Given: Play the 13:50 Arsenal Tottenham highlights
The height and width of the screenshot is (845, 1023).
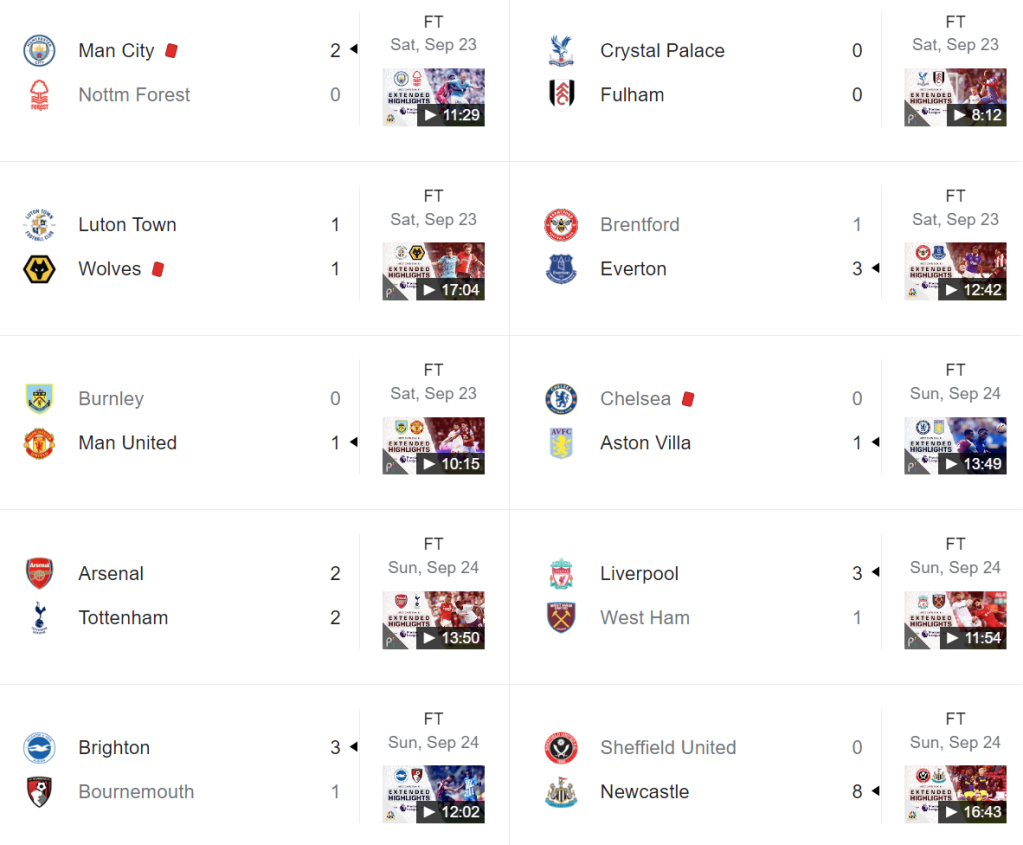Looking at the screenshot, I should pos(433,620).
